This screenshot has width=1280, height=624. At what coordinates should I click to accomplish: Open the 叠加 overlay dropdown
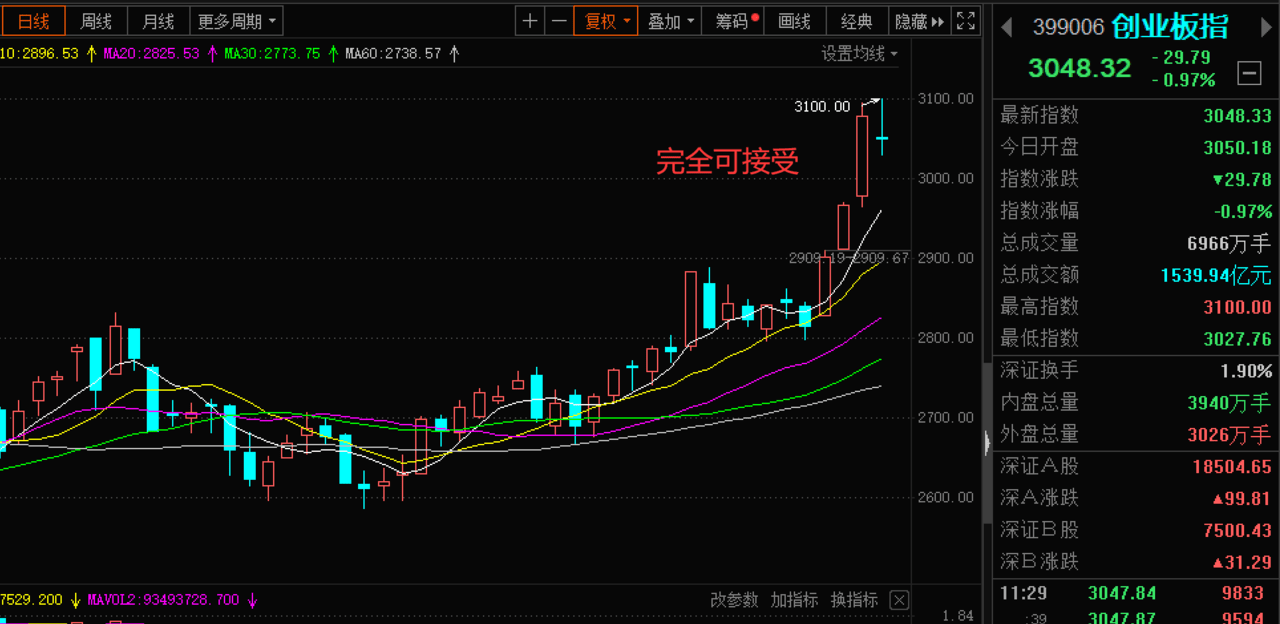tap(669, 20)
